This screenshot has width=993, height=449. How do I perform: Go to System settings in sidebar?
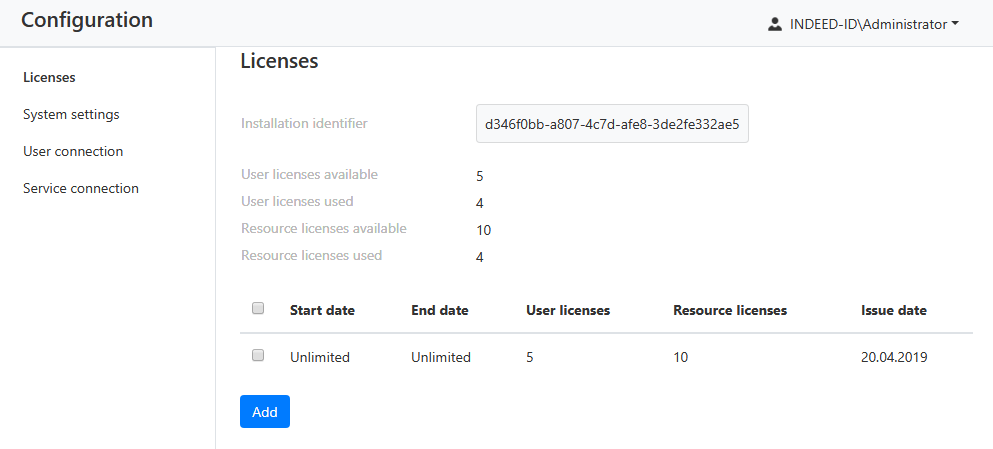pos(71,114)
